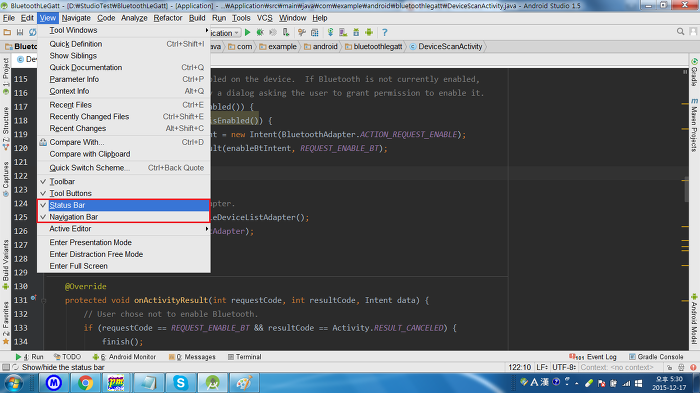Select Enter Presentation Mode
The image size is (700, 393).
tap(124, 242)
